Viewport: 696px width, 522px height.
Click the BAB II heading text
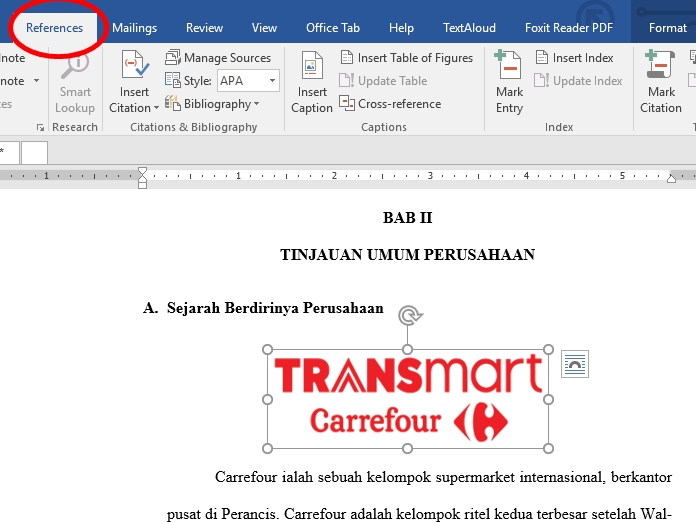(x=407, y=218)
